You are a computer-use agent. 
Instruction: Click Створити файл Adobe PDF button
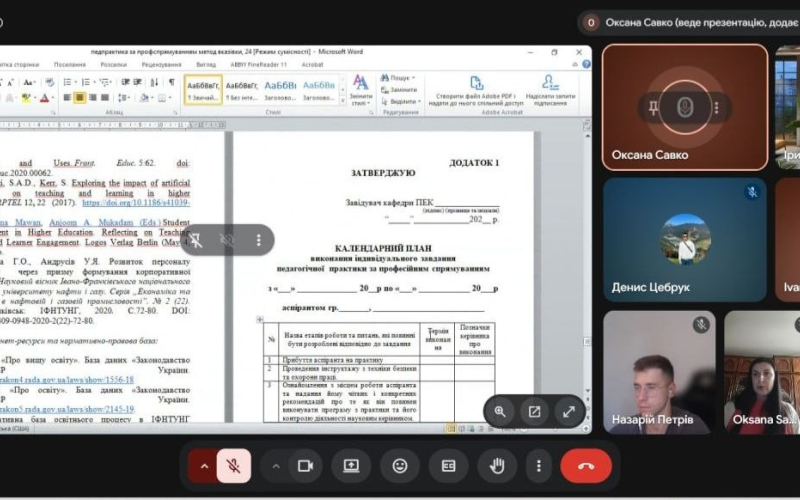[x=476, y=91]
